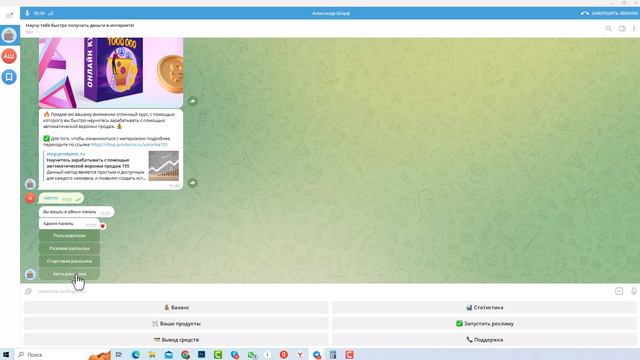Image resolution: width=640 pixels, height=360 pixels.
Task: Open the Windows Start menu
Action: coord(6,355)
